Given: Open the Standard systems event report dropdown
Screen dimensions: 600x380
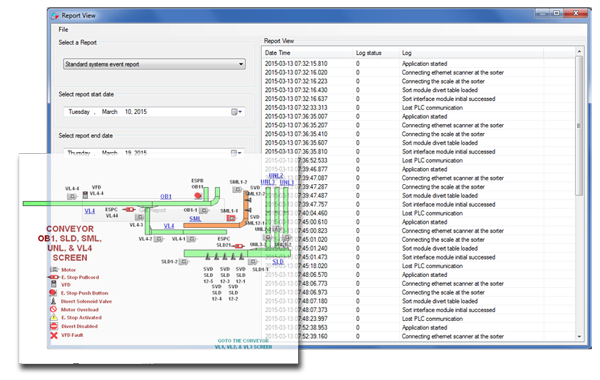Looking at the screenshot, I should [154, 64].
